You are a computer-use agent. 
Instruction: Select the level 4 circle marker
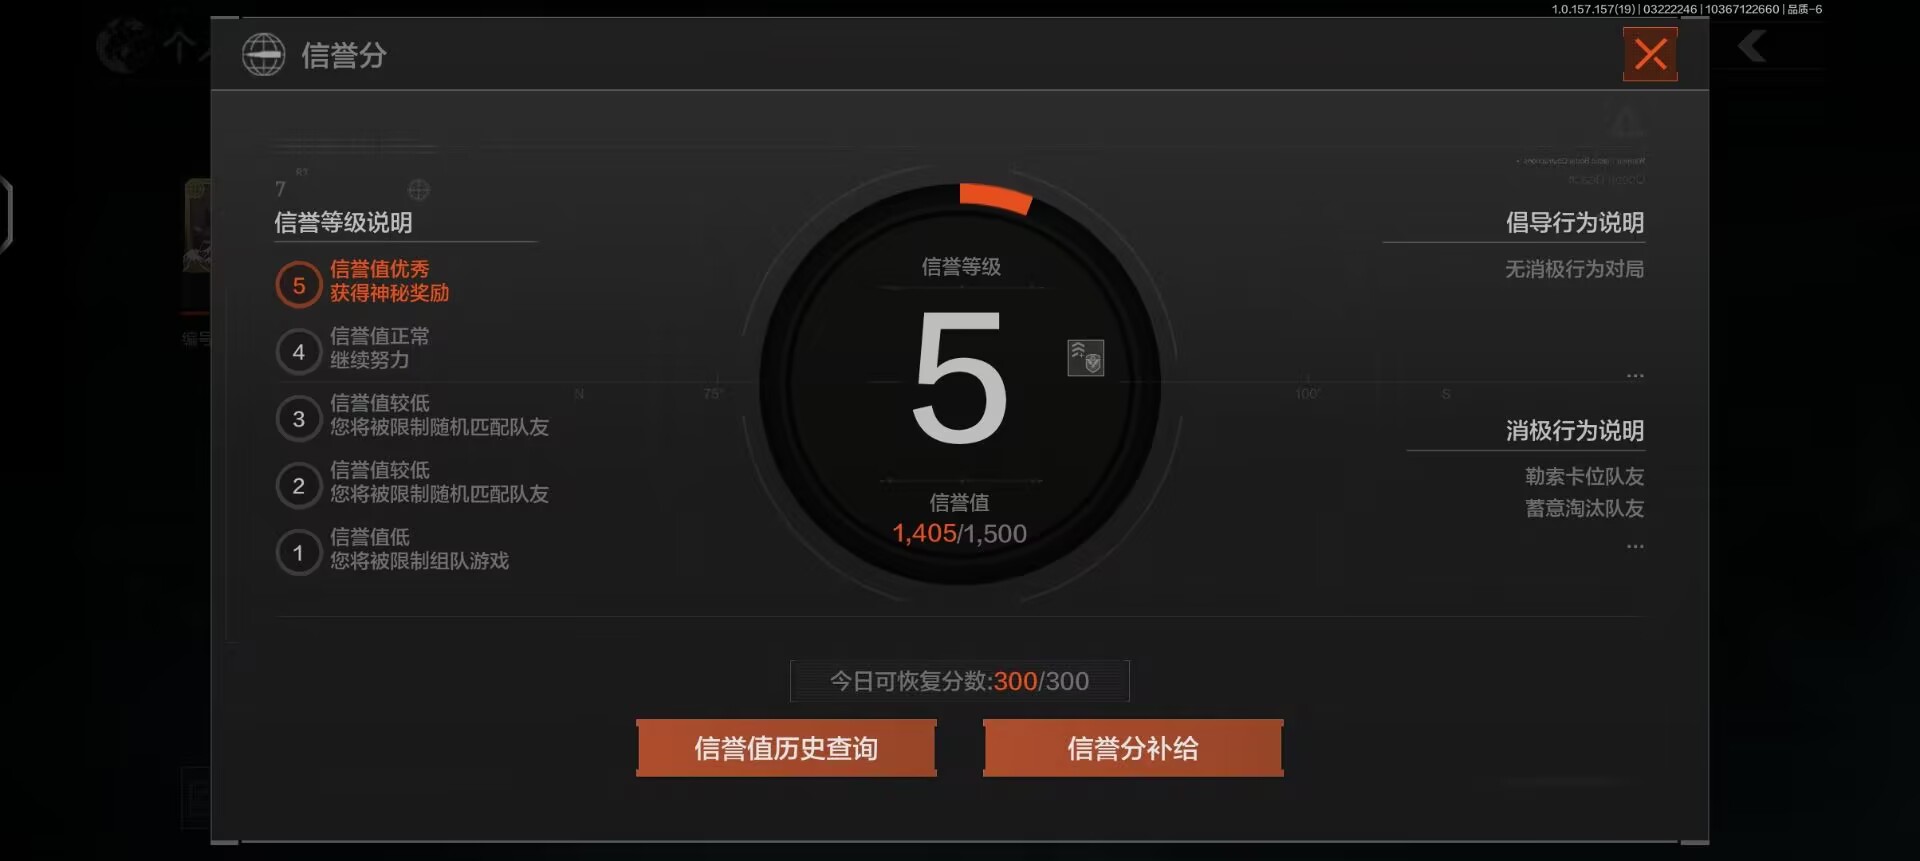tap(298, 352)
